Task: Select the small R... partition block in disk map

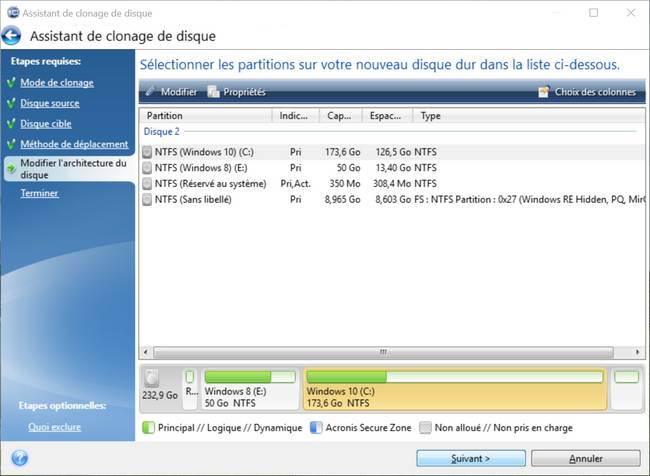Action: (190, 389)
